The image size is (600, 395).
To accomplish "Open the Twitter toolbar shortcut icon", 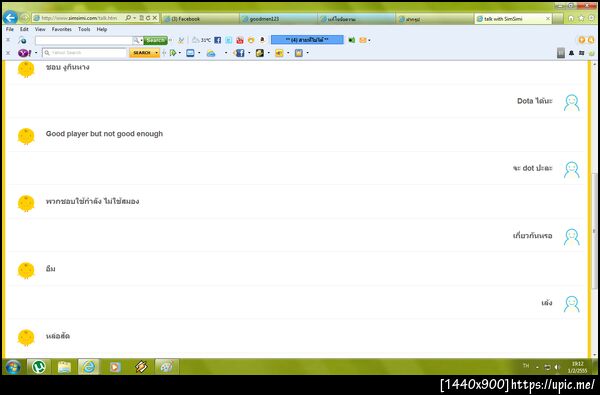I will pos(228,40).
